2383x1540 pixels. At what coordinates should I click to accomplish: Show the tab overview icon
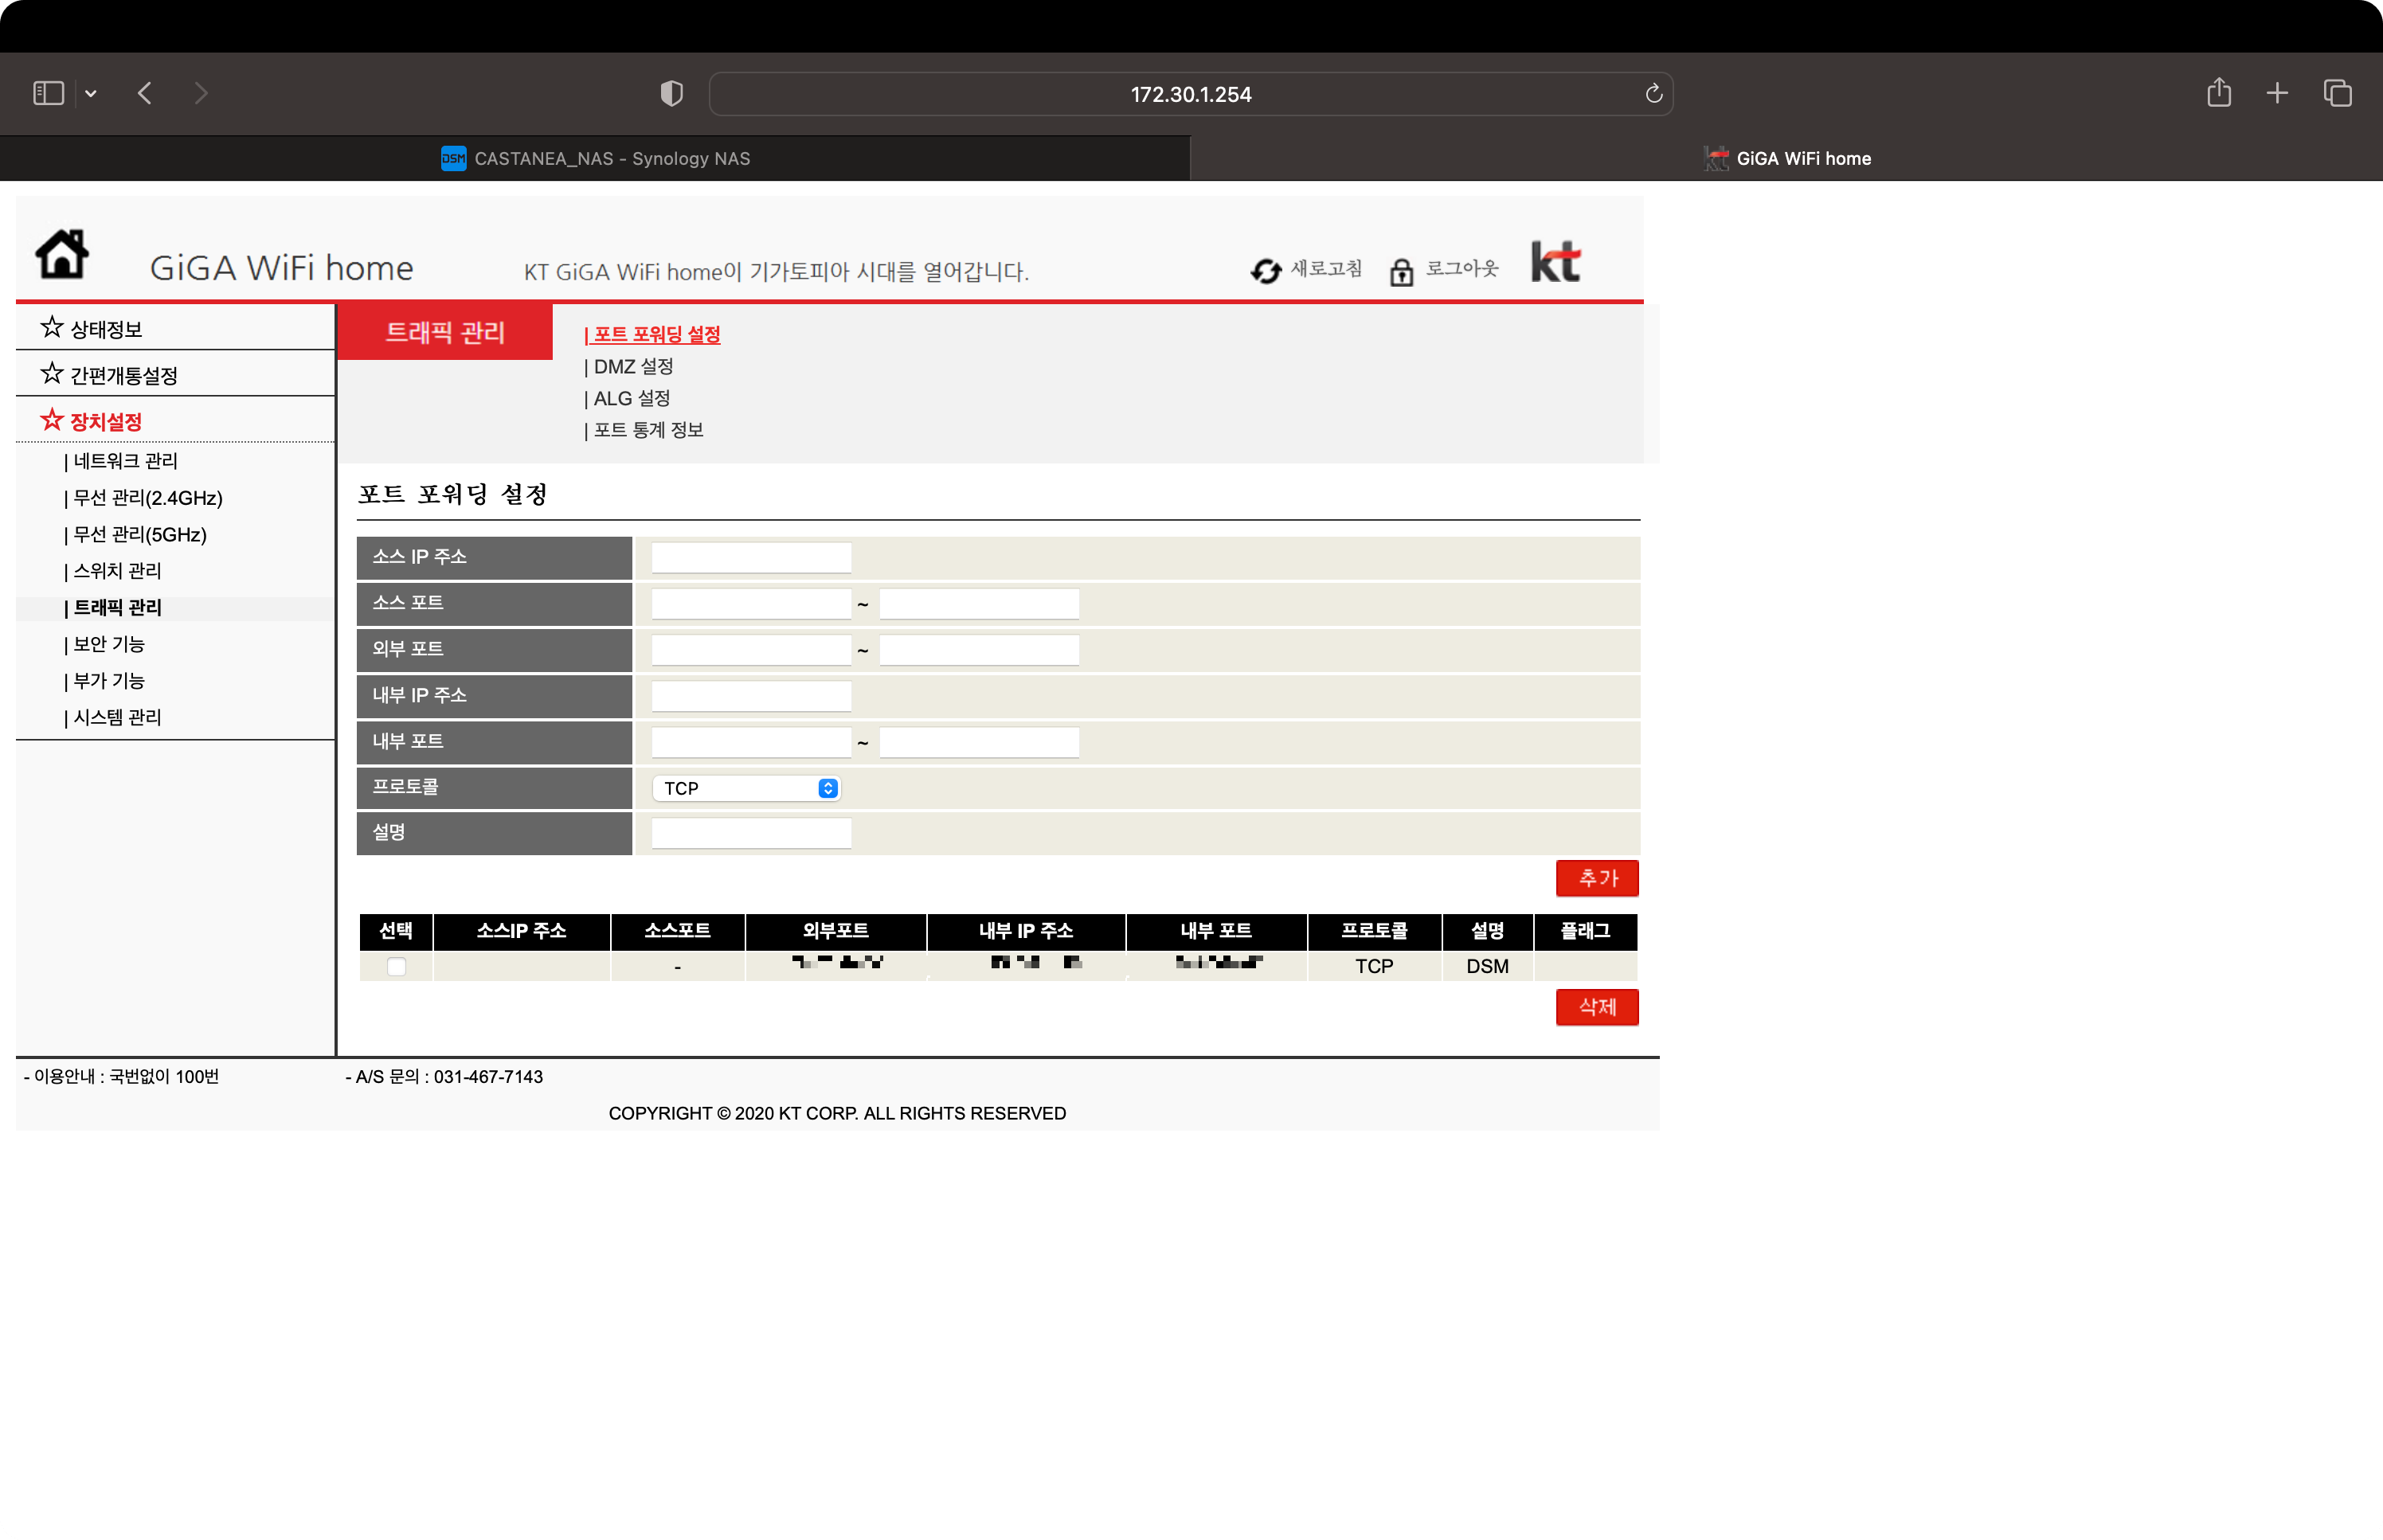click(x=2337, y=94)
